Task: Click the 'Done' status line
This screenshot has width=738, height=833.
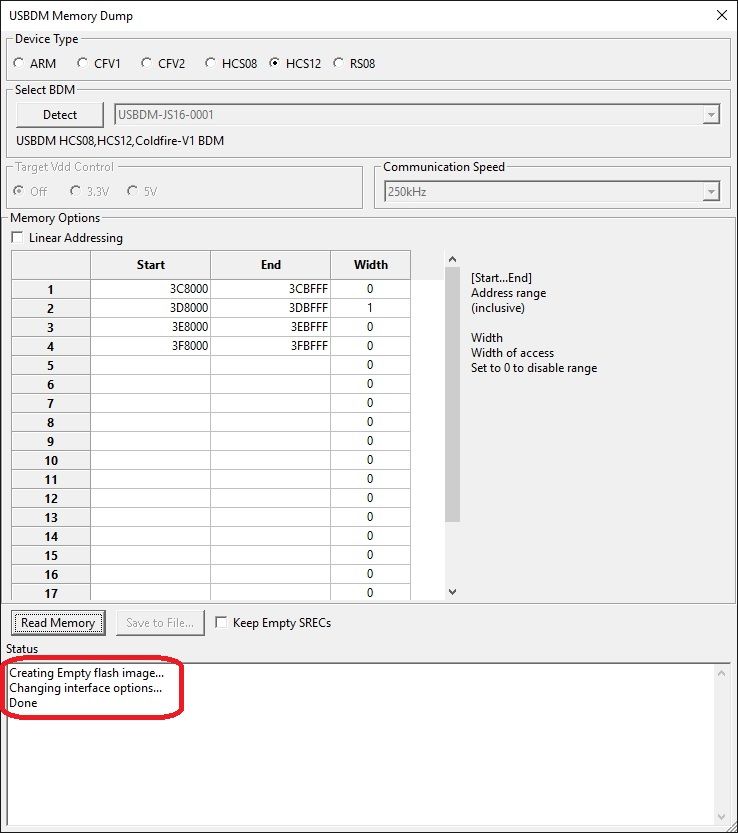Action: pos(23,703)
